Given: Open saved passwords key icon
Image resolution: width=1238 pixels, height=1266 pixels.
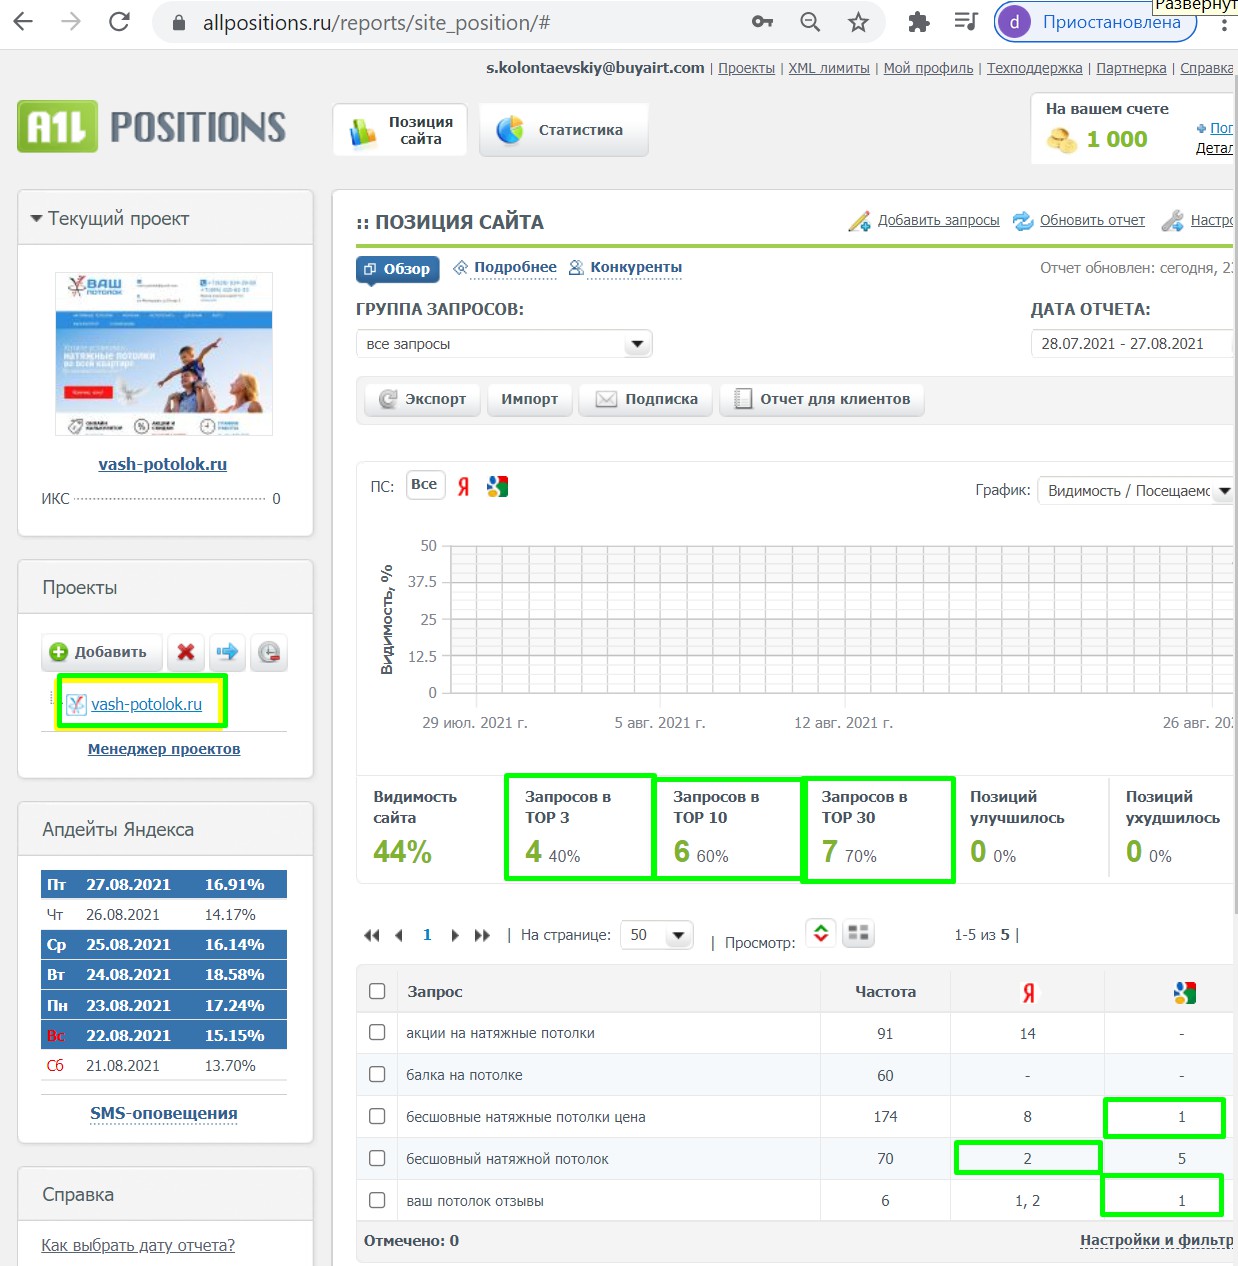Looking at the screenshot, I should (x=763, y=22).
